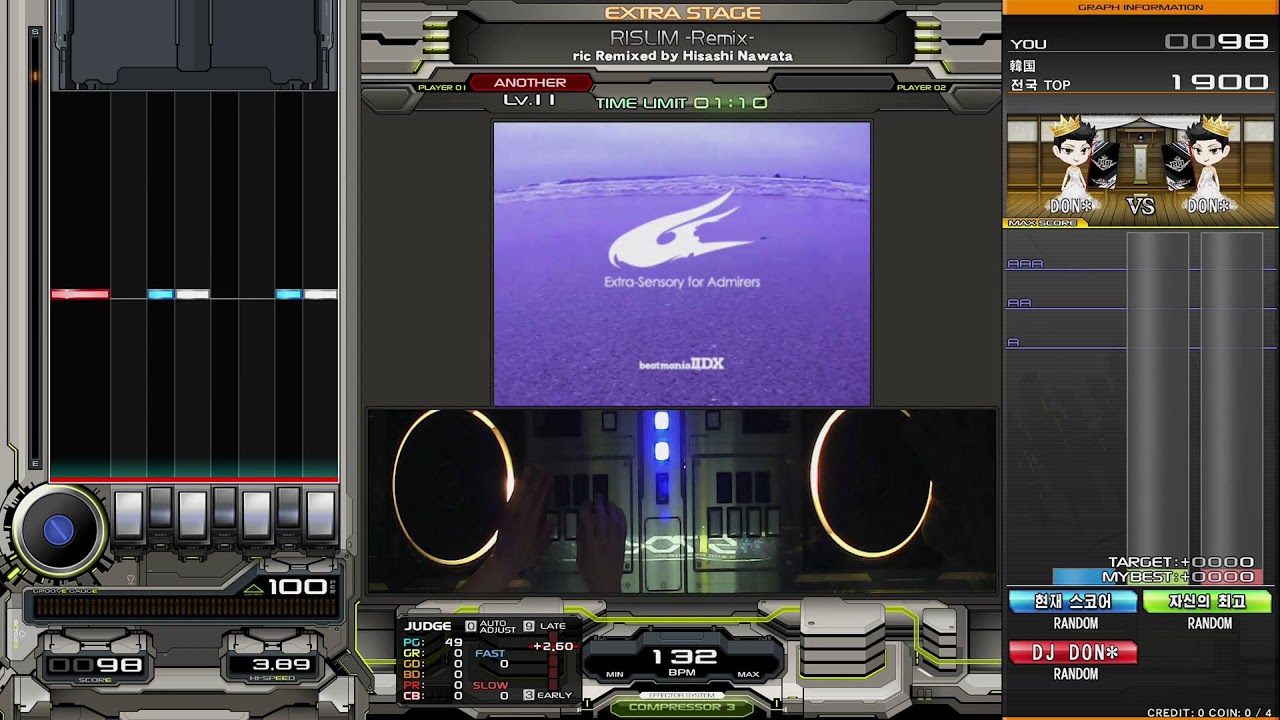The image size is (1280, 720).
Task: Click the MYBEST:+0000 readout
Action: pyautogui.click(x=1178, y=577)
